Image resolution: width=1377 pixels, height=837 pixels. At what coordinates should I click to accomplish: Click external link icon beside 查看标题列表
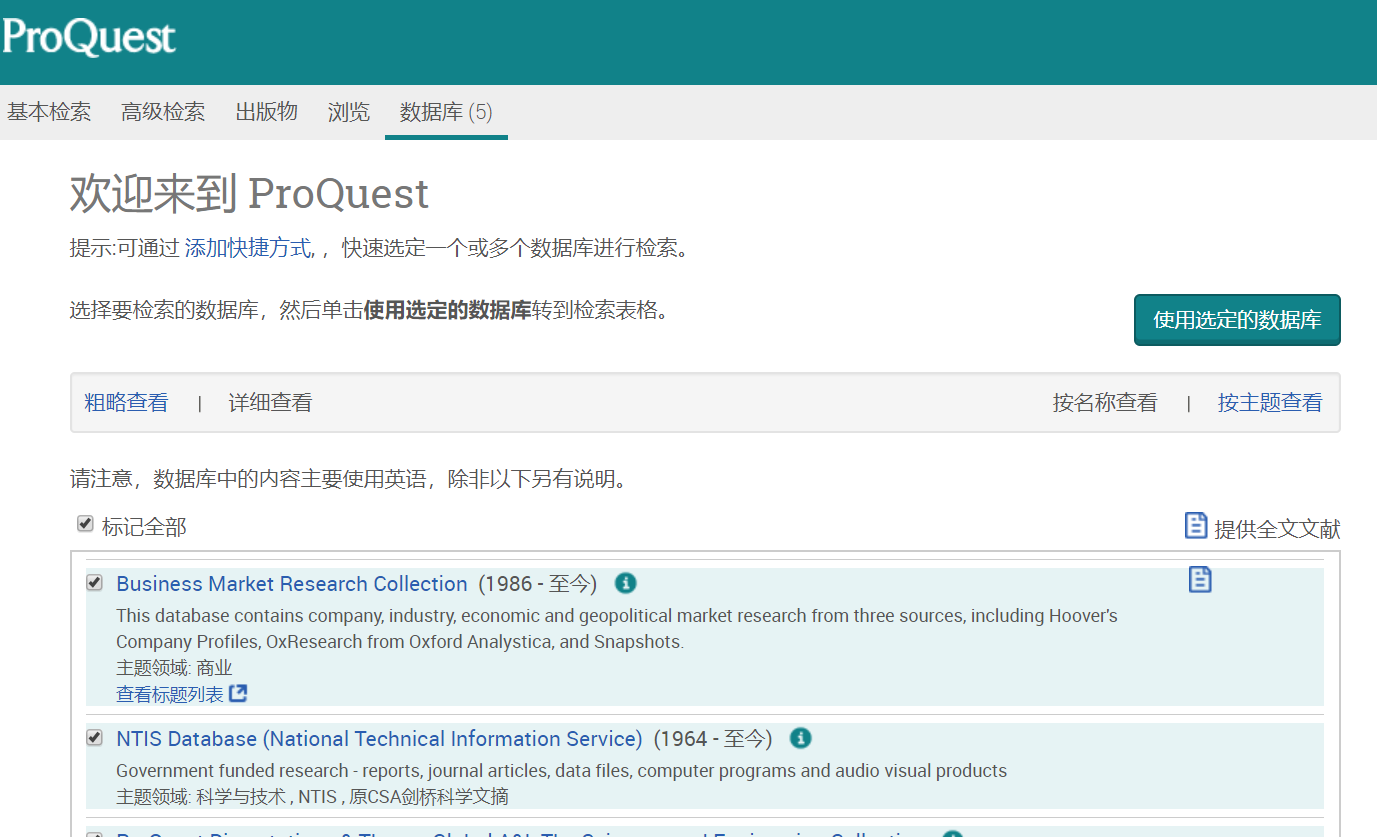238,693
